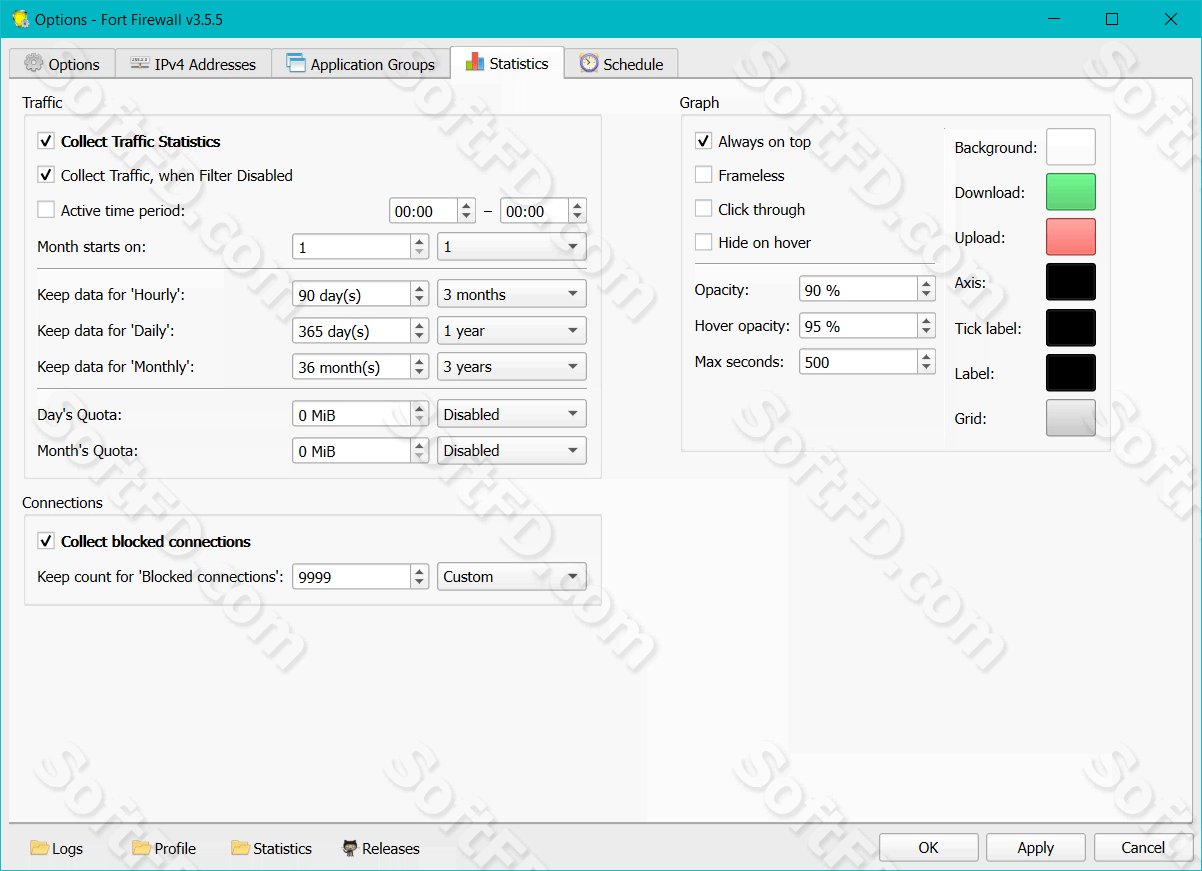Pick the Download green color swatch
The image size is (1202, 871).
1071,192
